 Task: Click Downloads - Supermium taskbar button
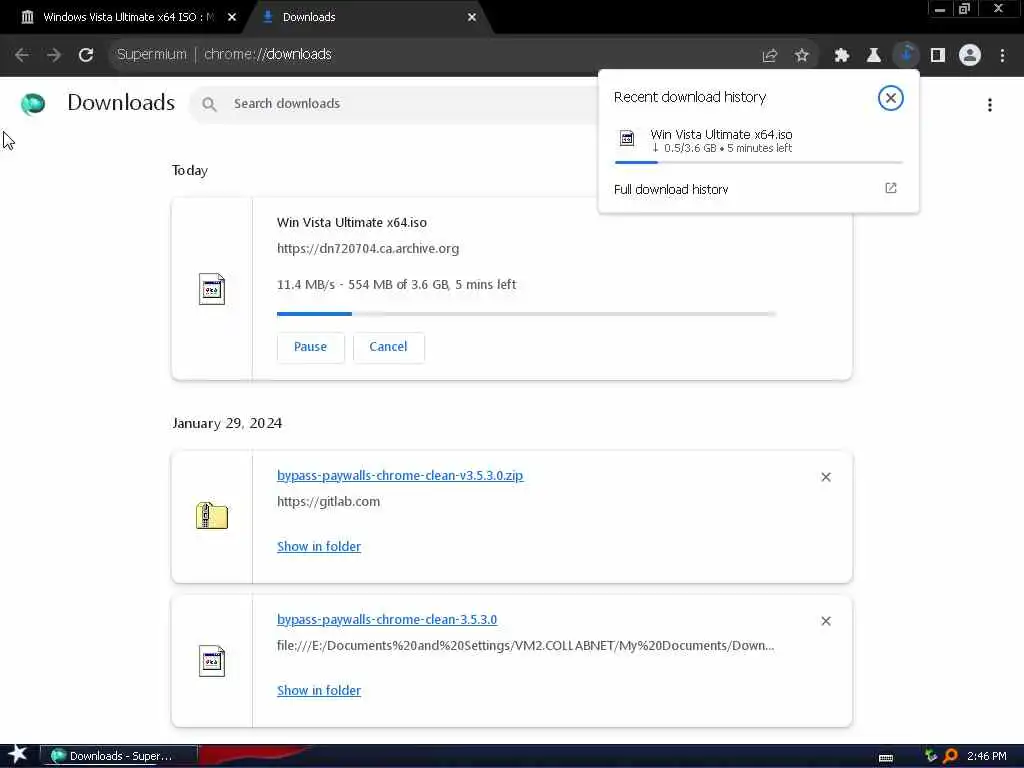tap(119, 756)
